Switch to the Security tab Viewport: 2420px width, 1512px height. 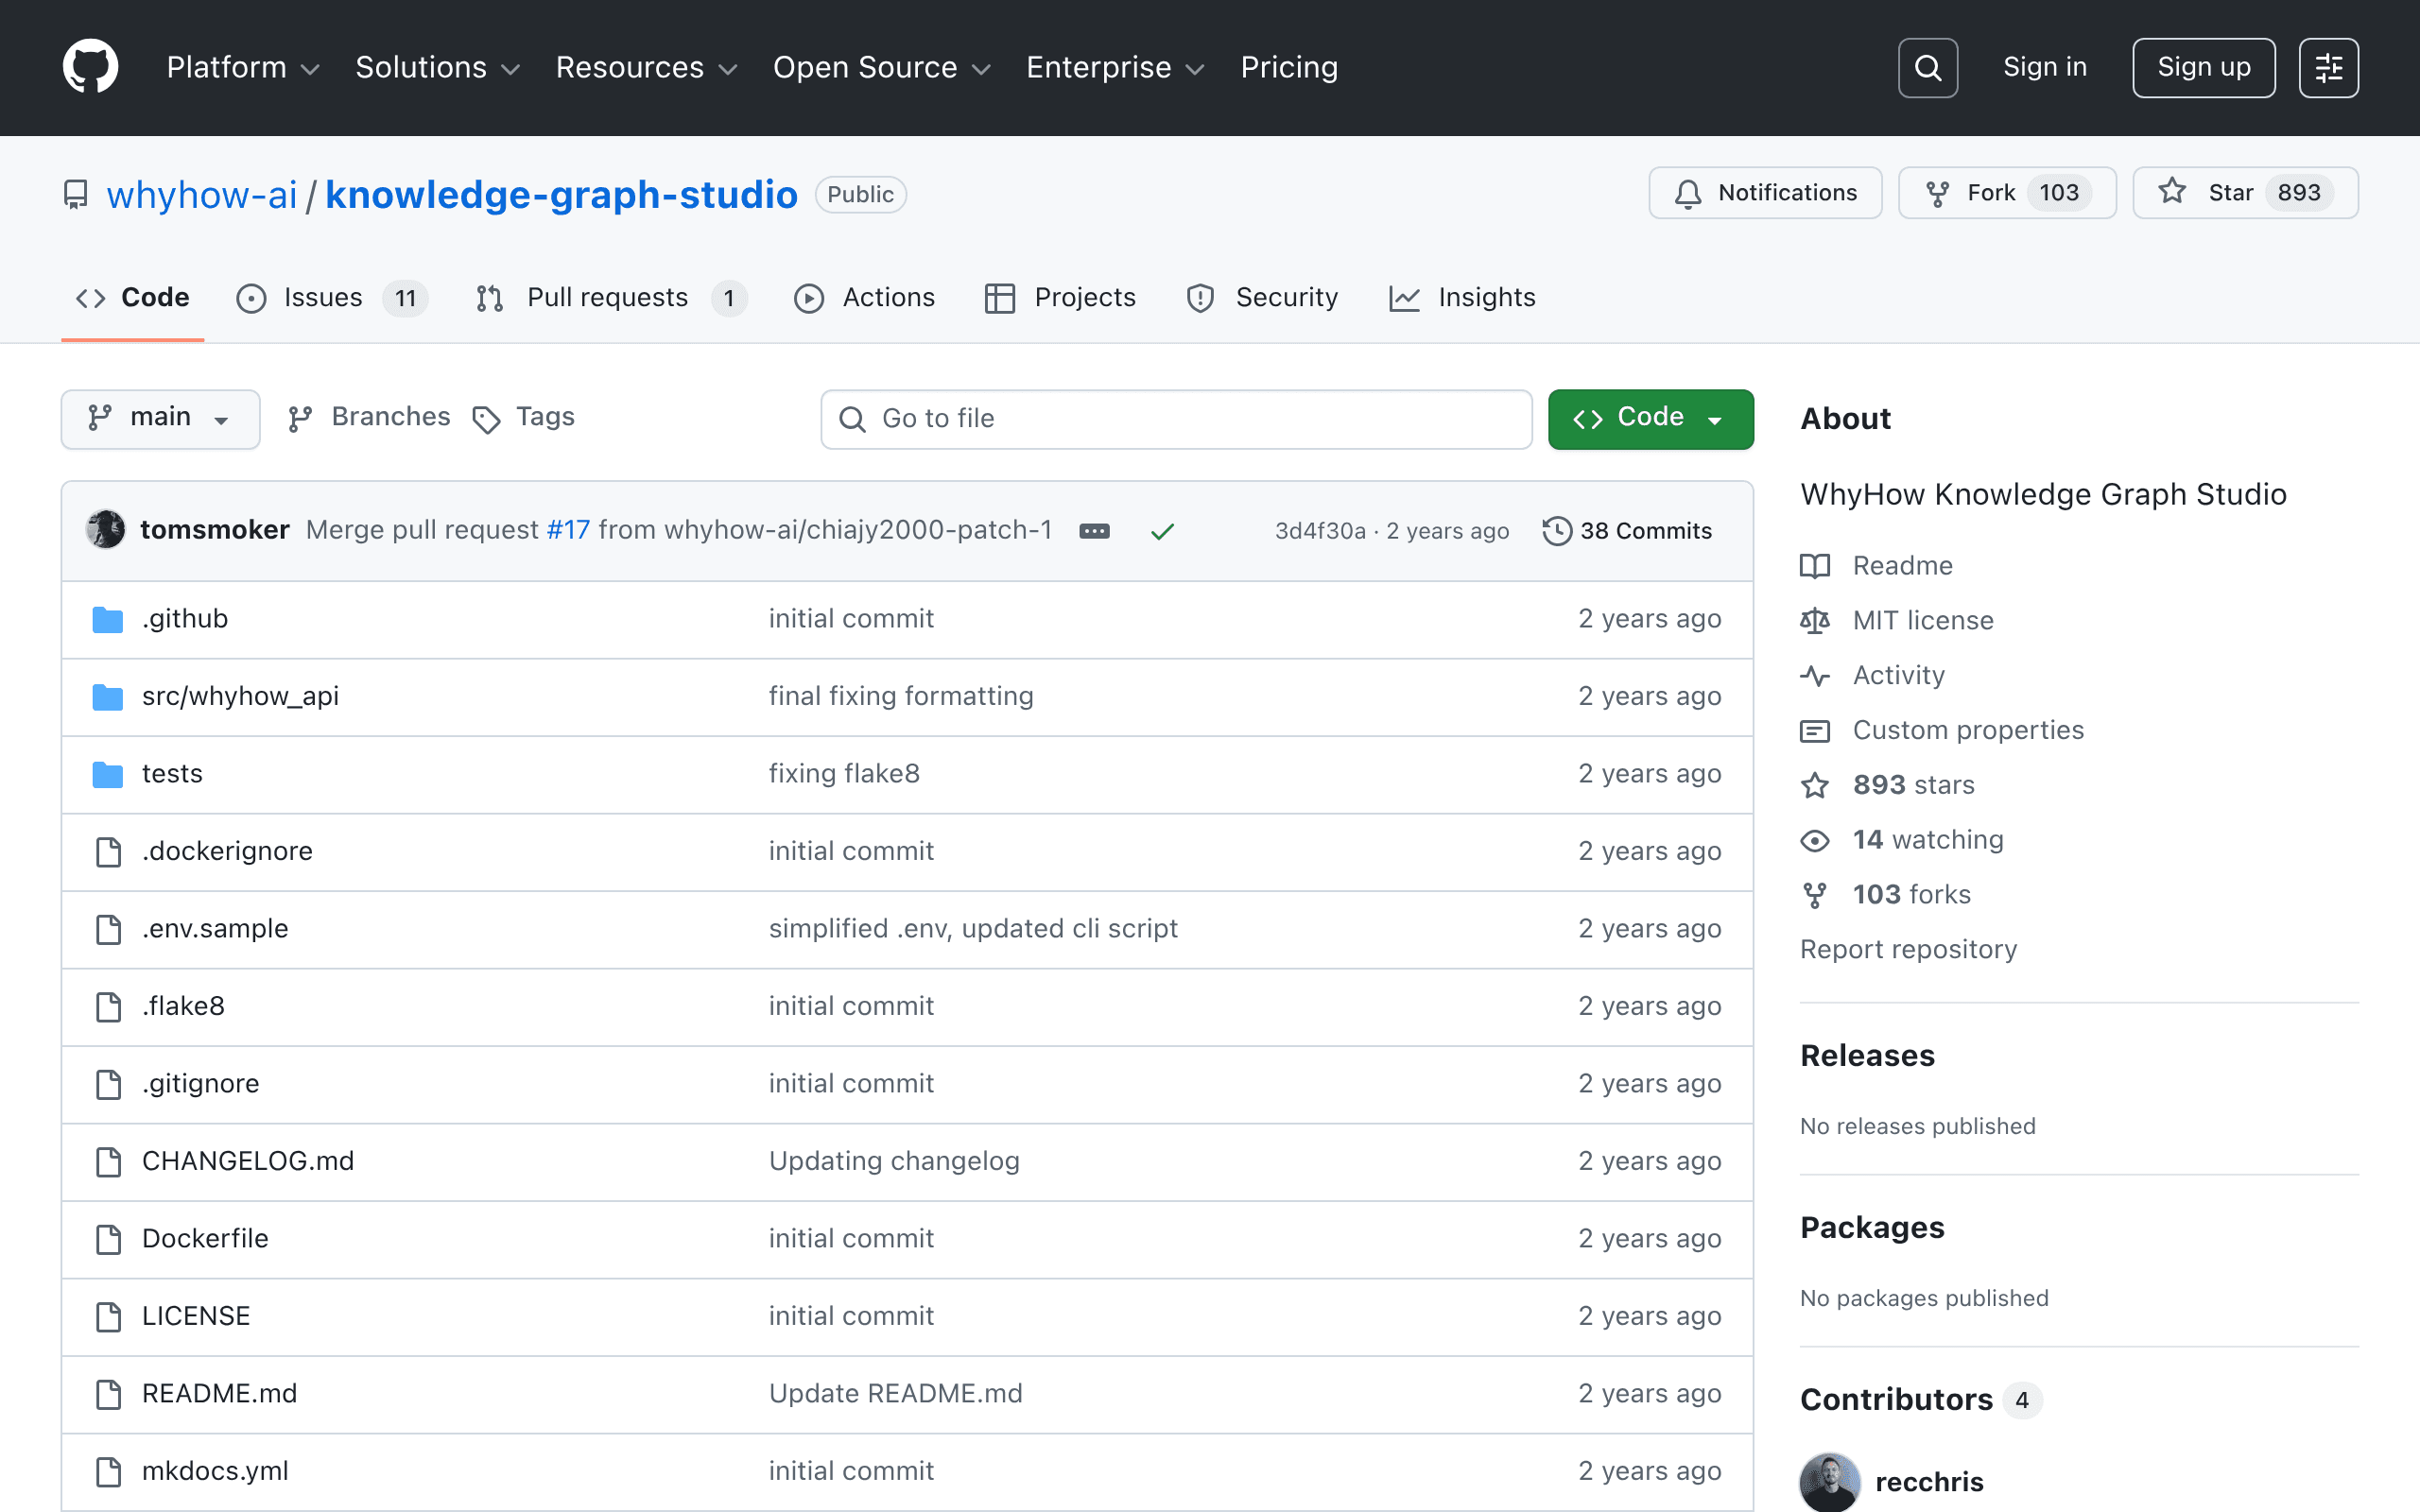pyautogui.click(x=1262, y=298)
